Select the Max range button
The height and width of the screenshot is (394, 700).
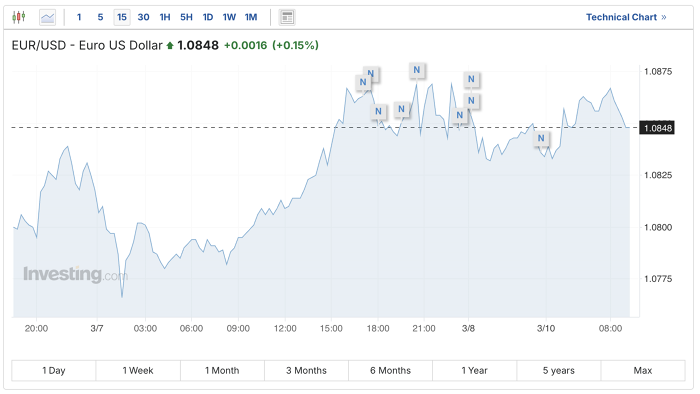point(643,370)
